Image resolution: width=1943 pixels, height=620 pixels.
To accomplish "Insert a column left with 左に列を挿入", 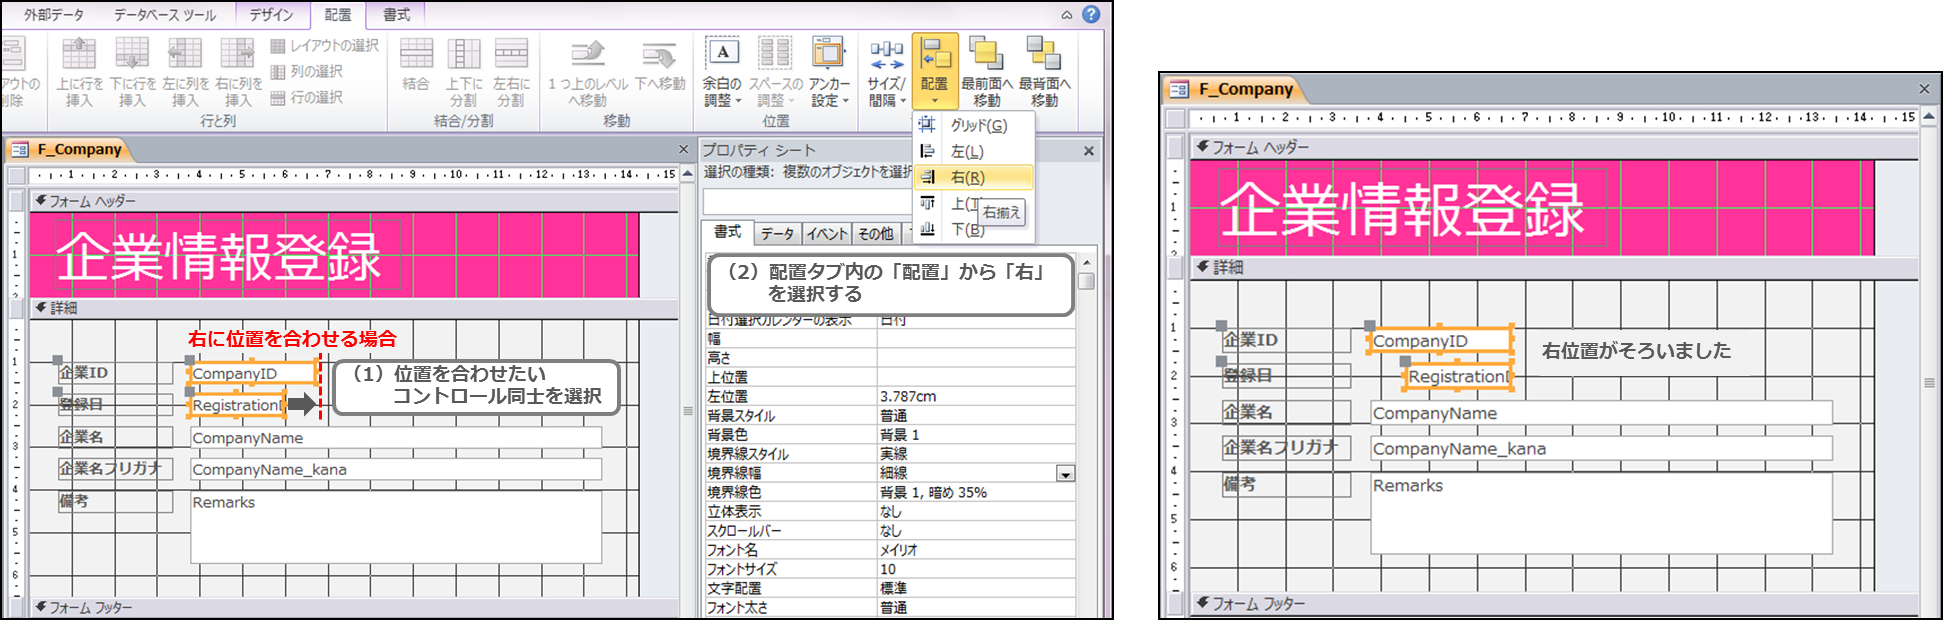I will [x=185, y=71].
